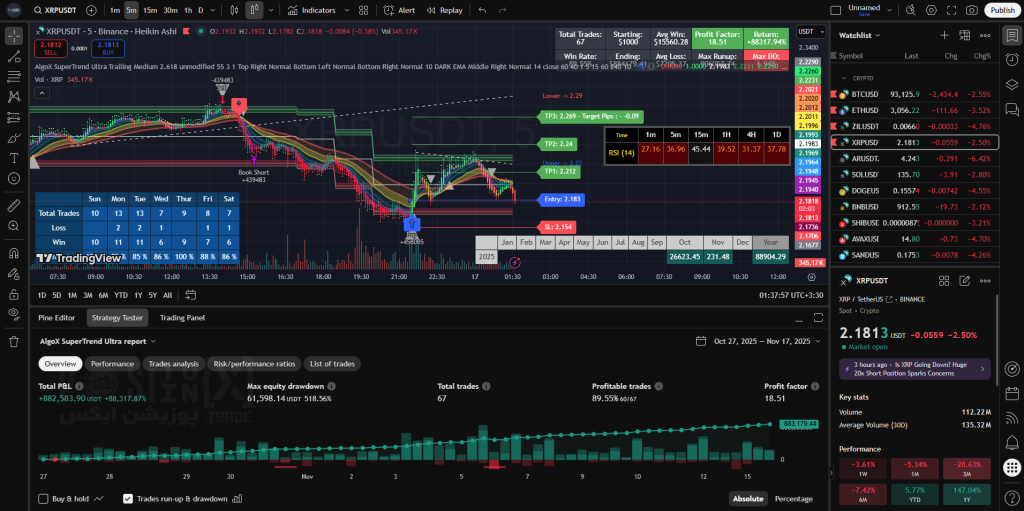Image resolution: width=1024 pixels, height=511 pixels.
Task: Toggle stay-in-drawing-mode pencil lock icon
Action: pos(14,273)
